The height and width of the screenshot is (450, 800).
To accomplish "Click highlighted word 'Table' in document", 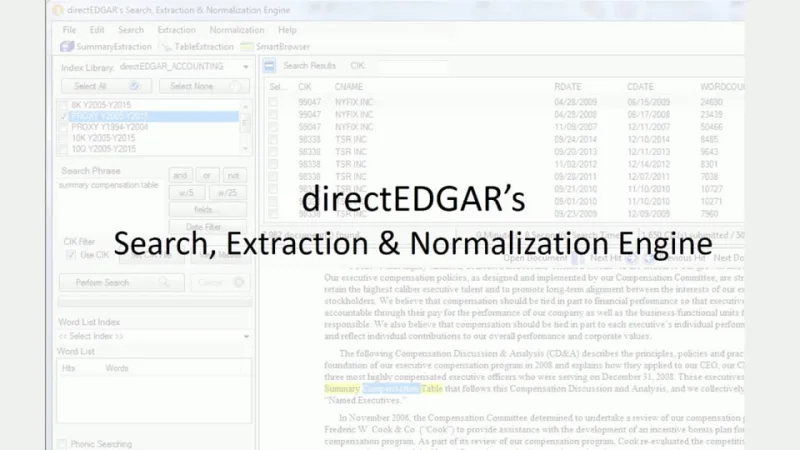I will pos(432,389).
